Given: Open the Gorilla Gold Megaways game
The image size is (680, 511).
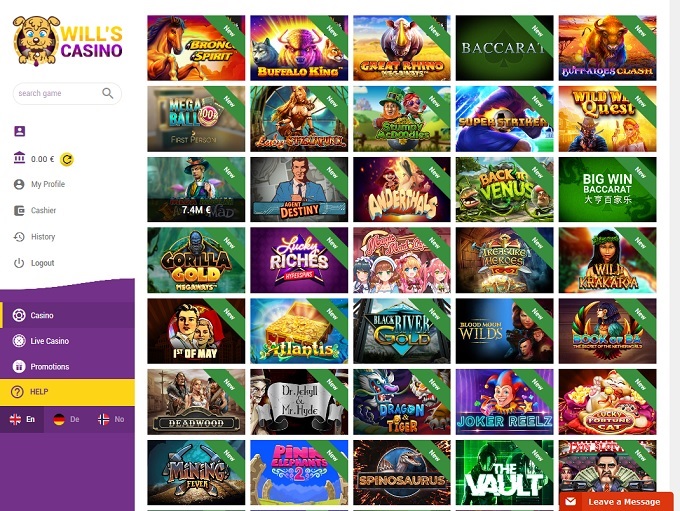Looking at the screenshot, I should (196, 260).
